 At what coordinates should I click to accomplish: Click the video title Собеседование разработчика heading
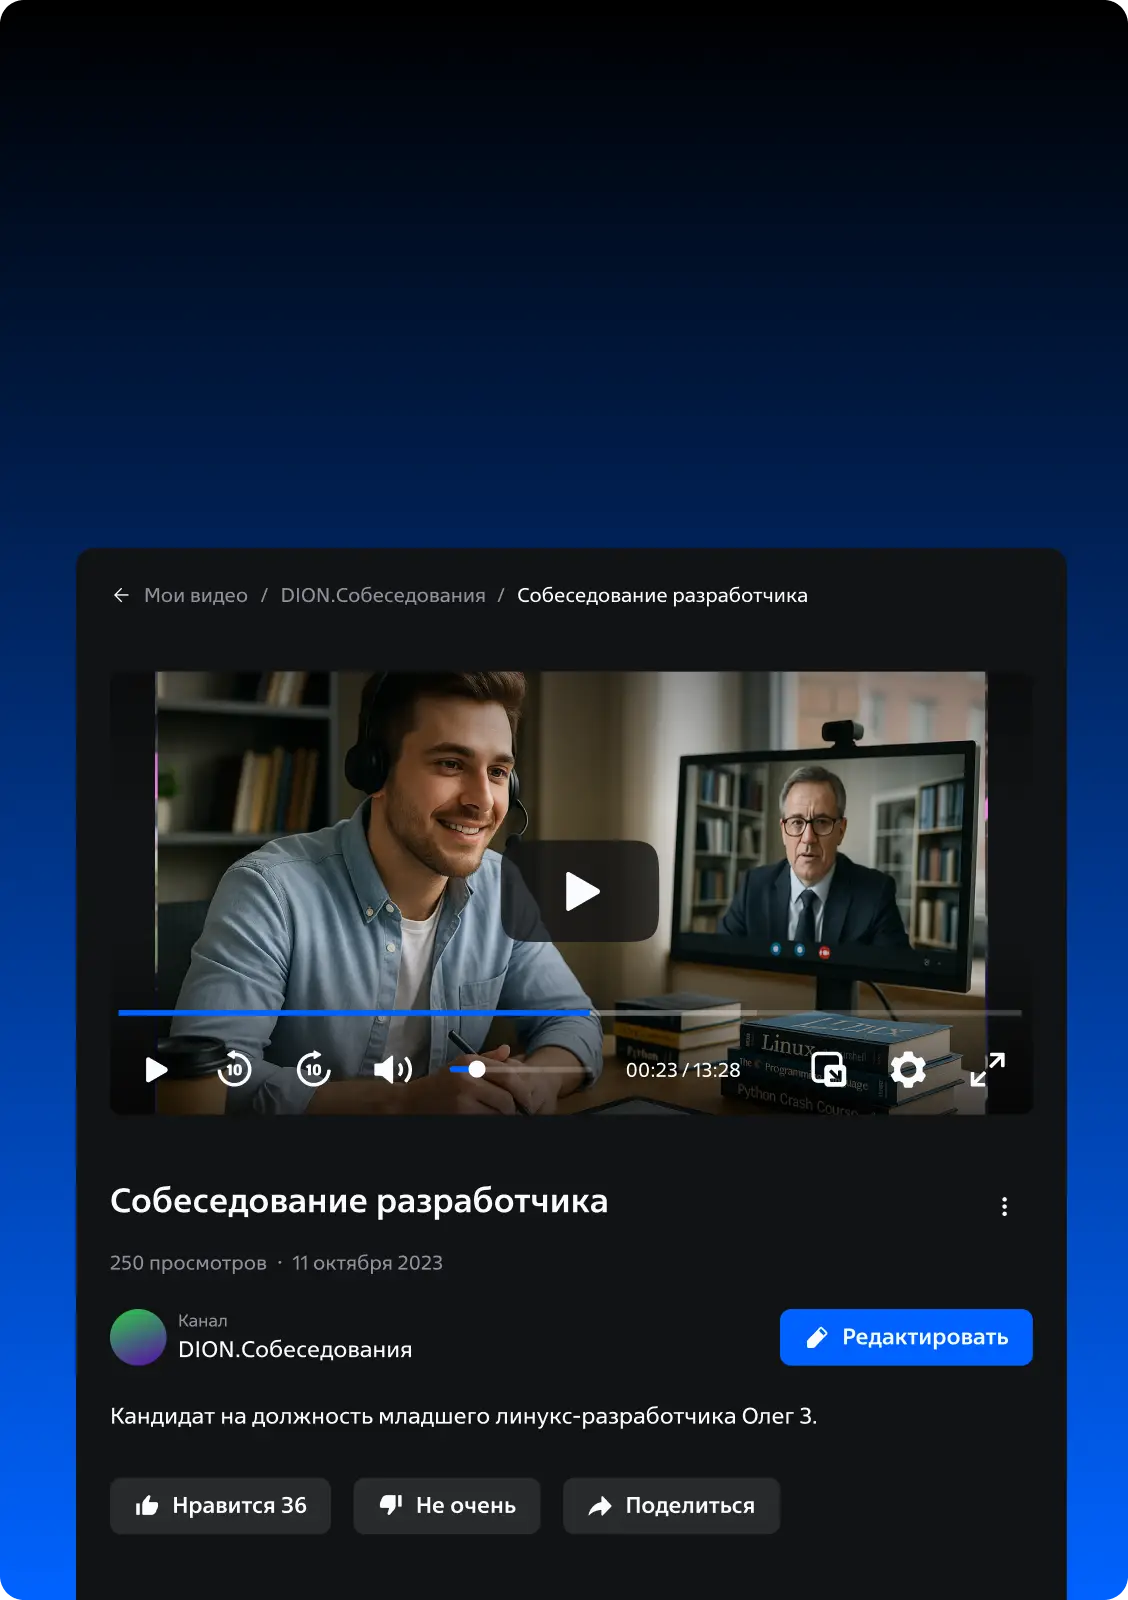359,1201
